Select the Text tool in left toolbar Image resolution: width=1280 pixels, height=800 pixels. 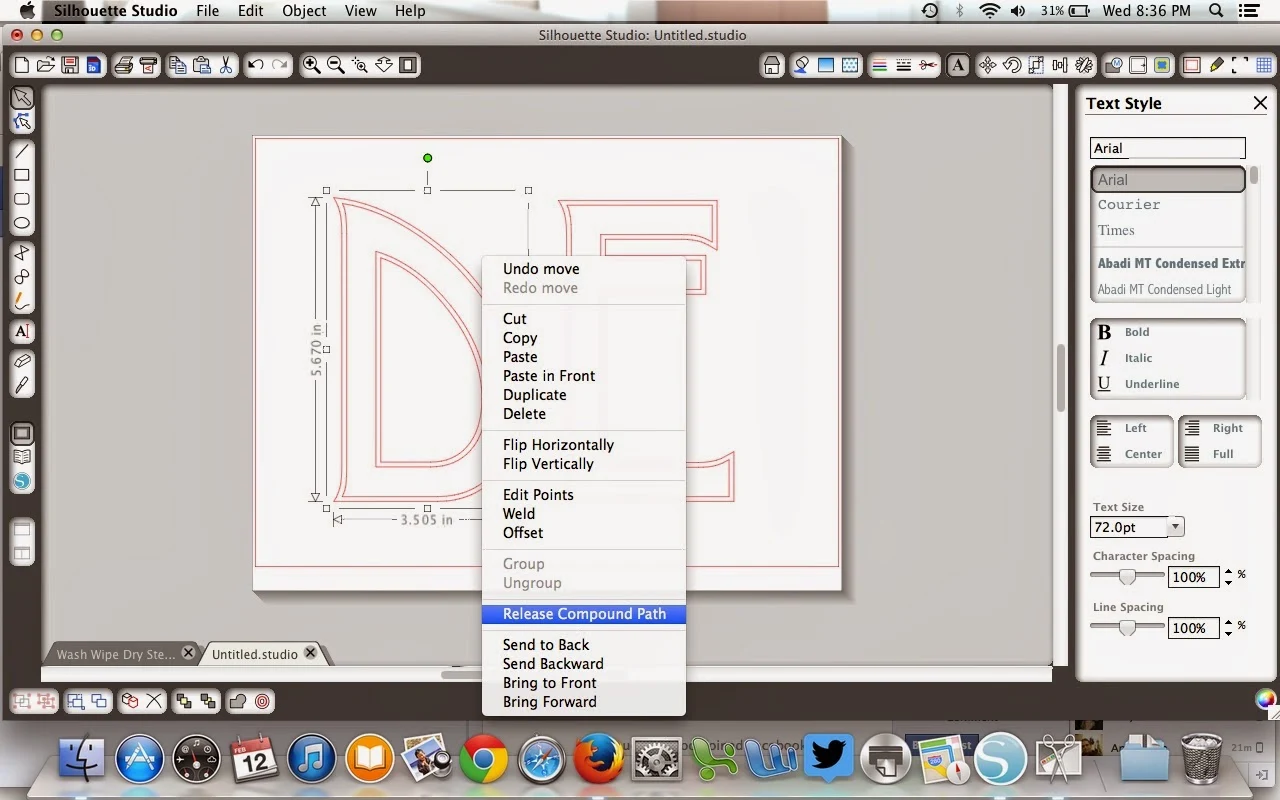pos(22,331)
